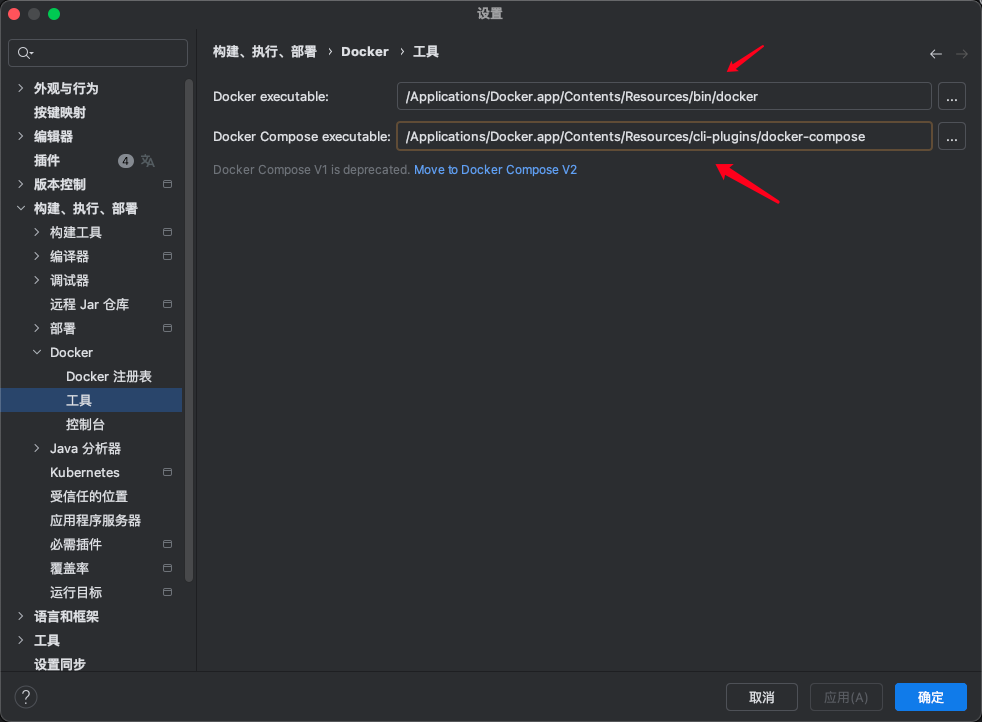Select Docker 注册表 in the tree
Viewport: 982px width, 722px height.
click(x=109, y=376)
